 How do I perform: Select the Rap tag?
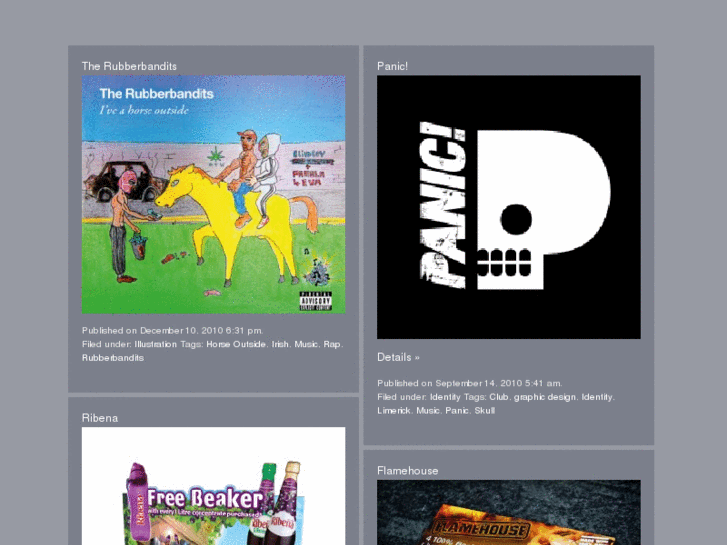[332, 344]
